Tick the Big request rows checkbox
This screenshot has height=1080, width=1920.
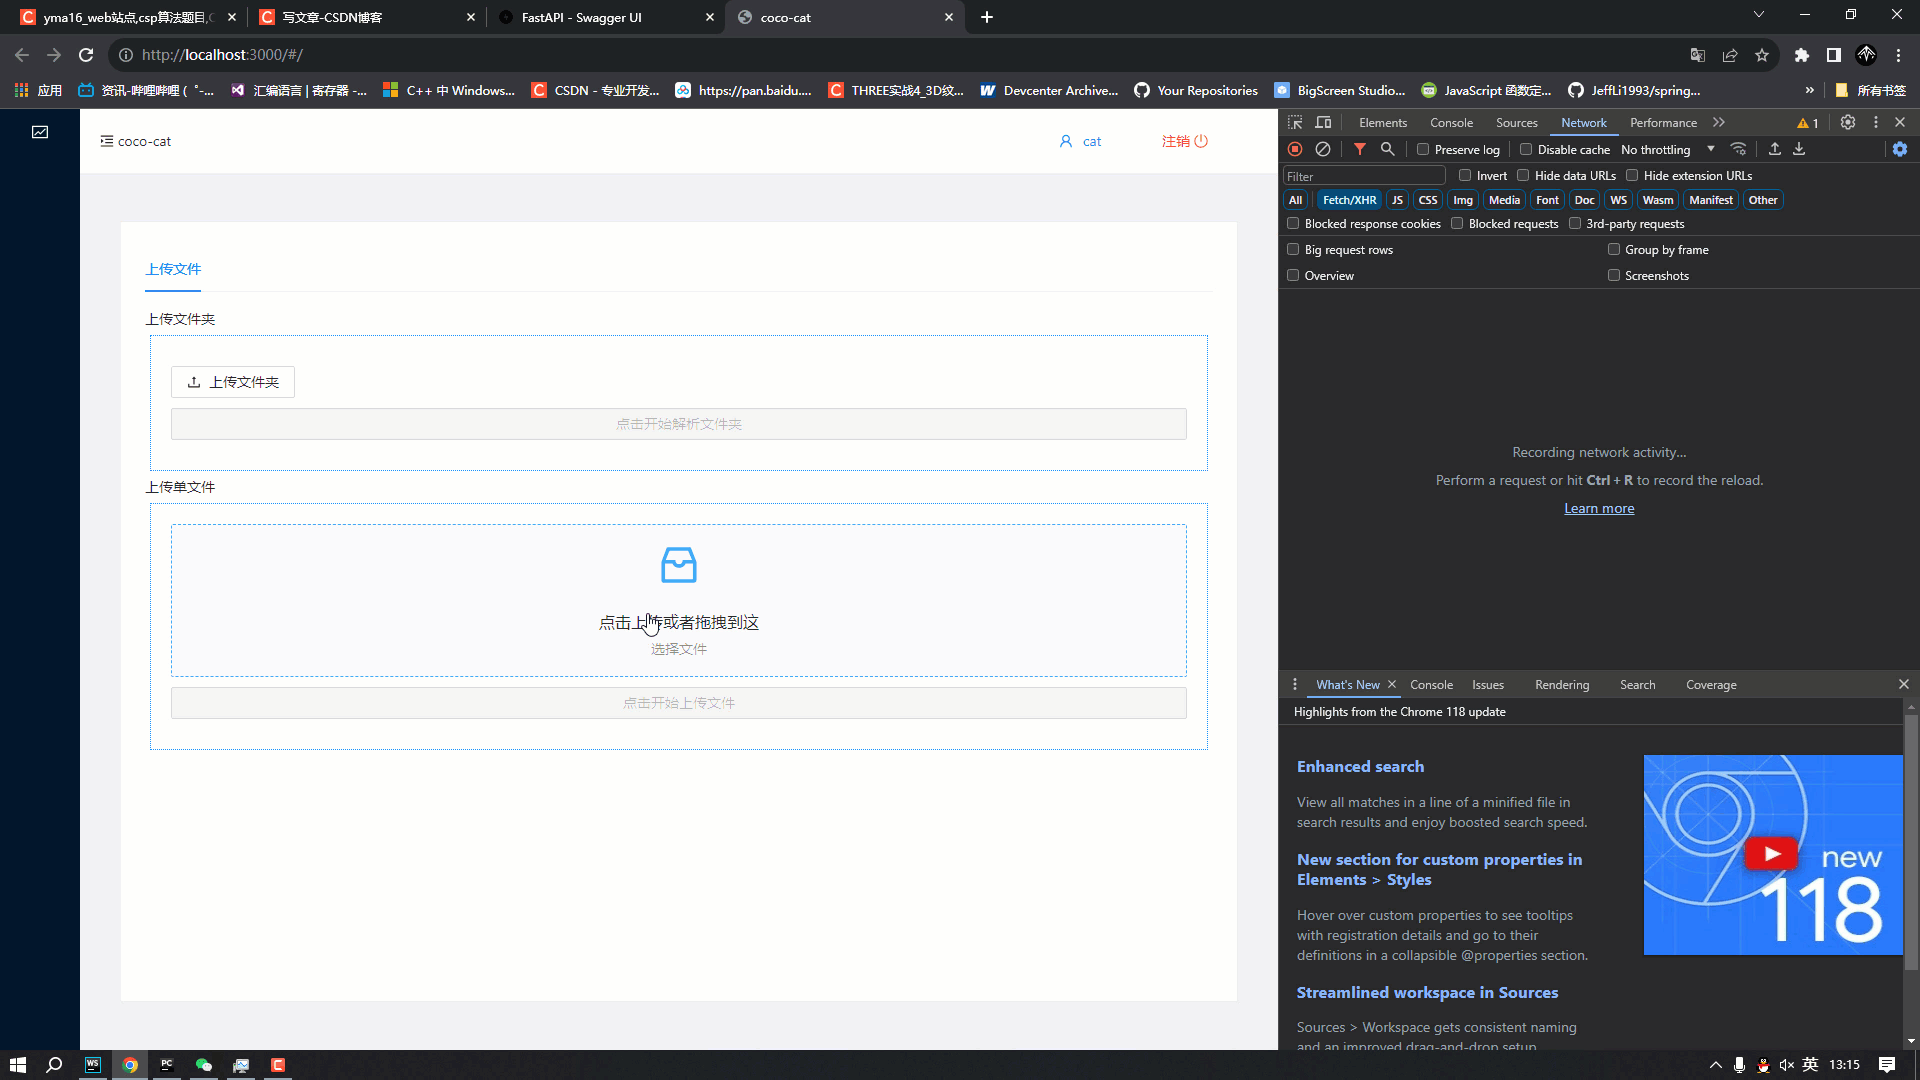[x=1293, y=249]
